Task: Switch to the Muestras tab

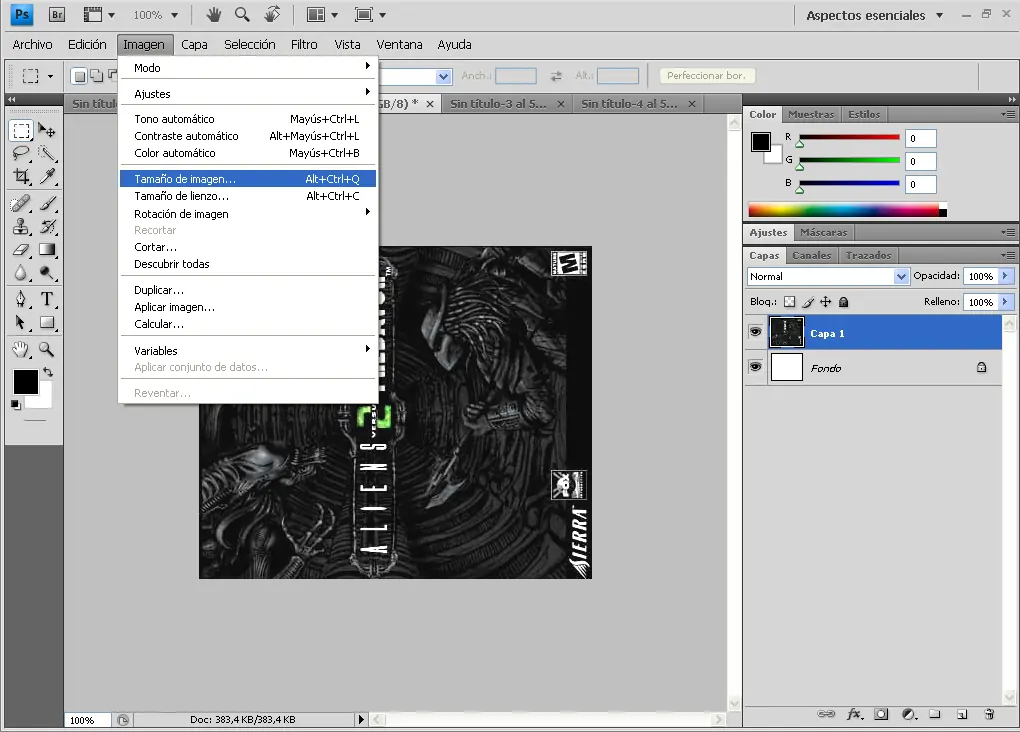Action: [x=811, y=115]
